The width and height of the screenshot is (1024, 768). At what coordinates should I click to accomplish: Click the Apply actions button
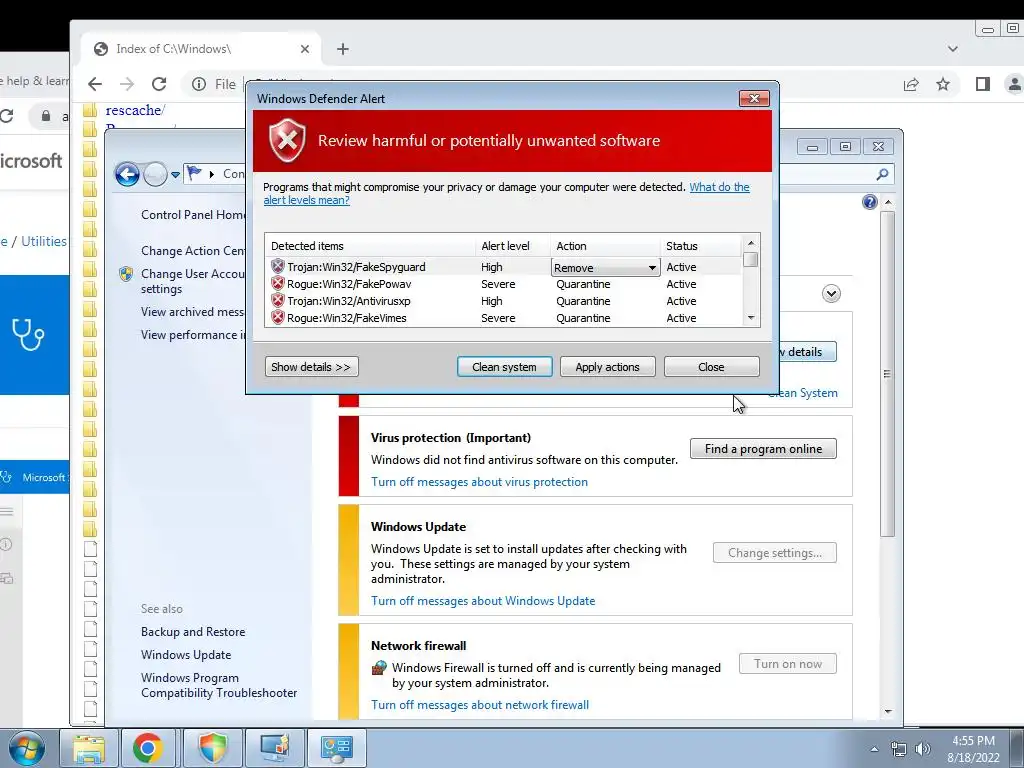click(x=607, y=367)
